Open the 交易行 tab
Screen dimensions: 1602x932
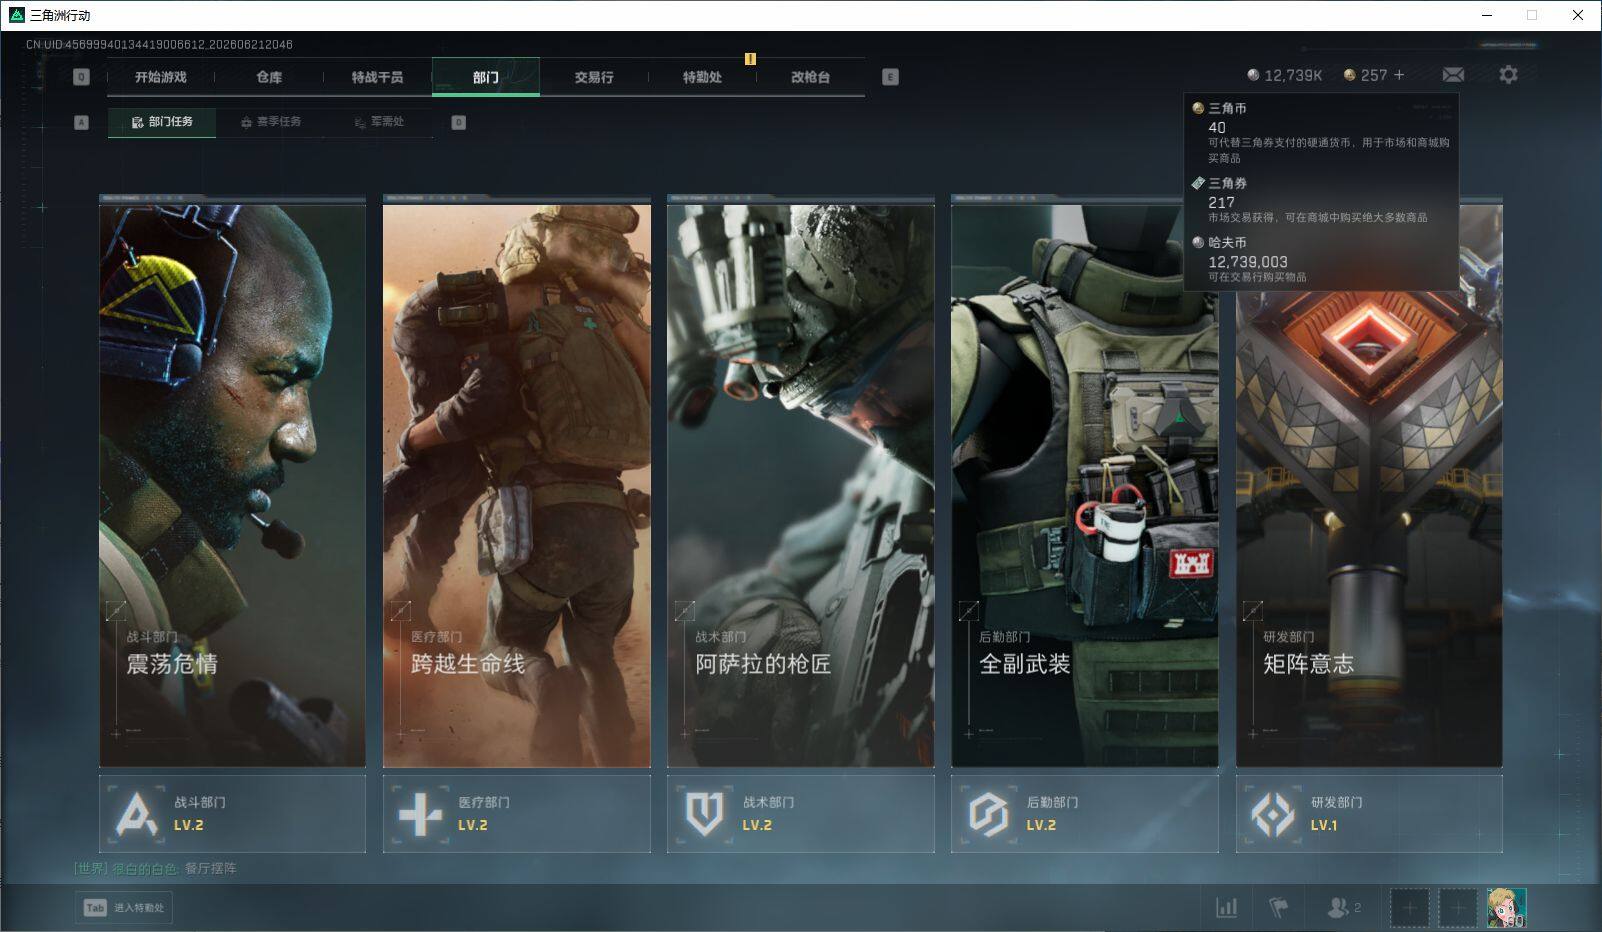coord(594,77)
